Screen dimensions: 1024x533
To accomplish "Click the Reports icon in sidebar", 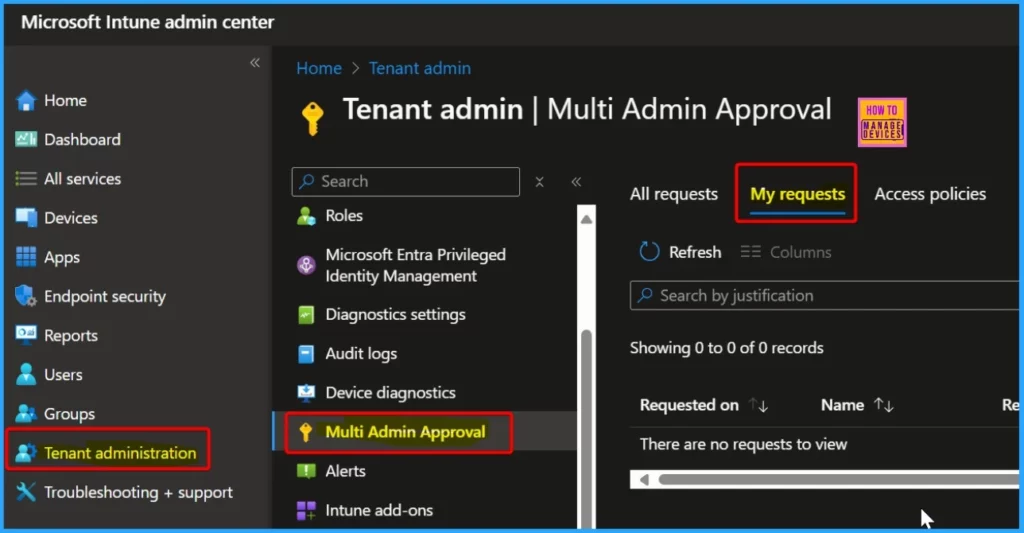I will pyautogui.click(x=26, y=334).
